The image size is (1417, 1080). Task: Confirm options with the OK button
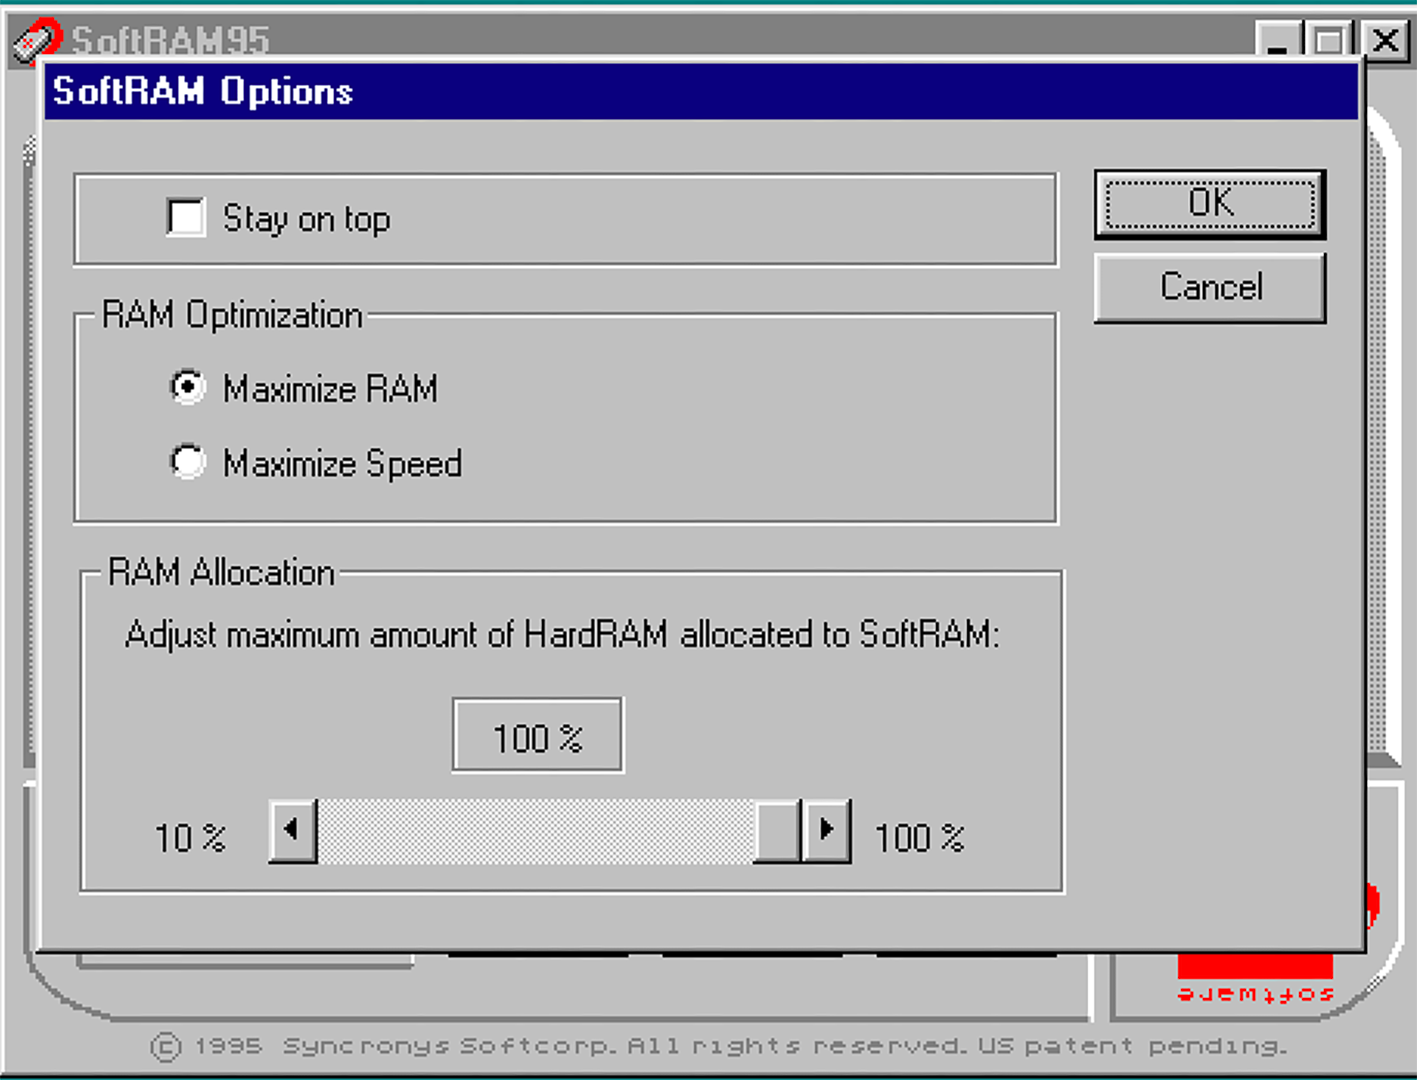click(1210, 204)
